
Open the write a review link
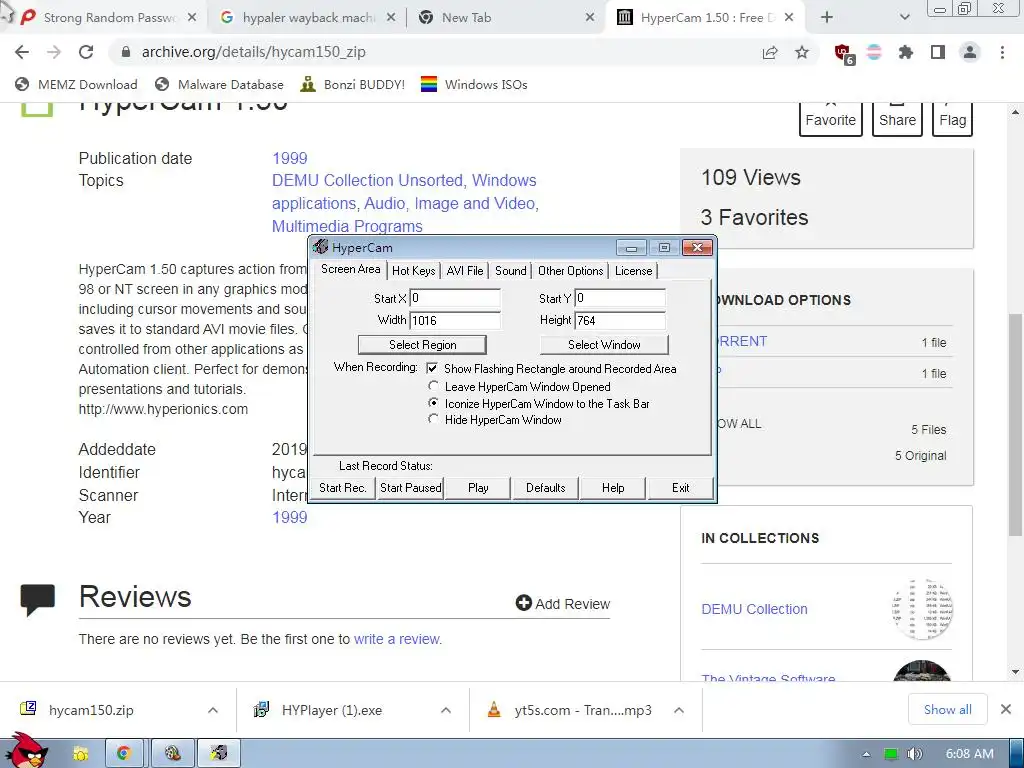click(x=398, y=639)
